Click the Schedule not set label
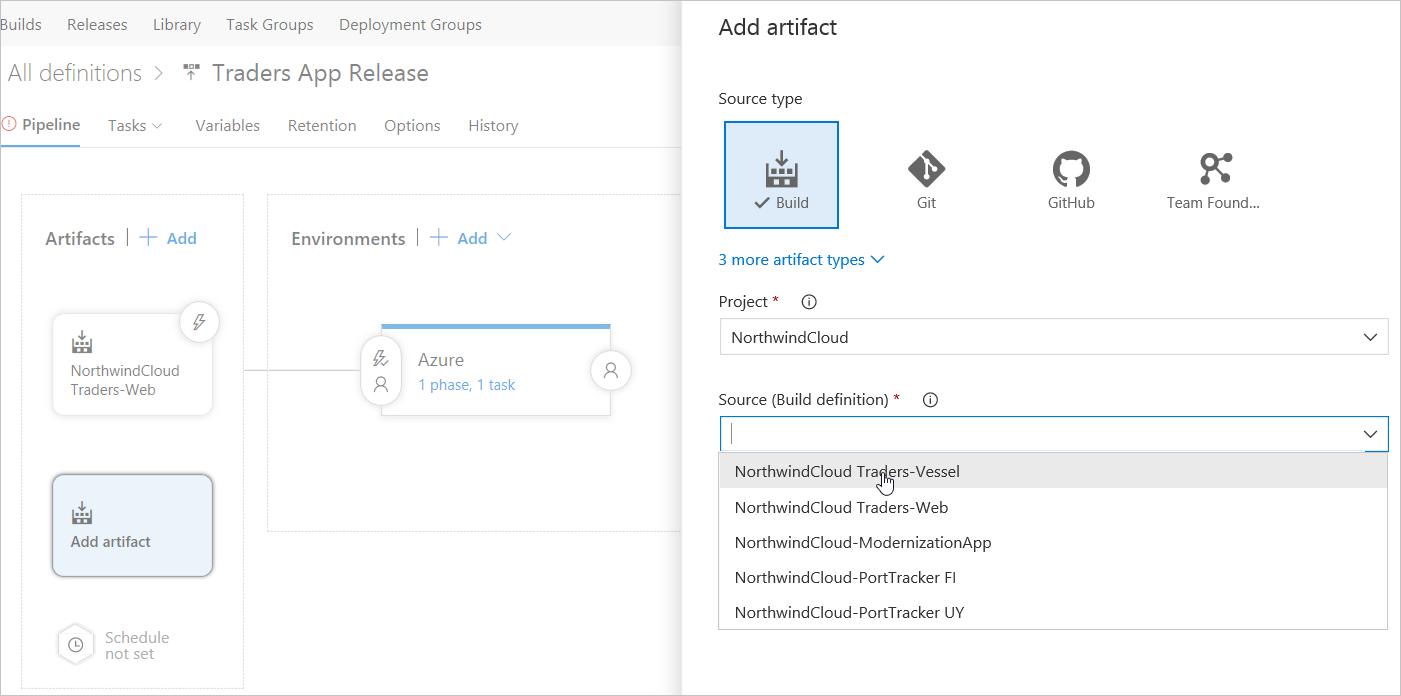The image size is (1401, 696). tap(137, 645)
